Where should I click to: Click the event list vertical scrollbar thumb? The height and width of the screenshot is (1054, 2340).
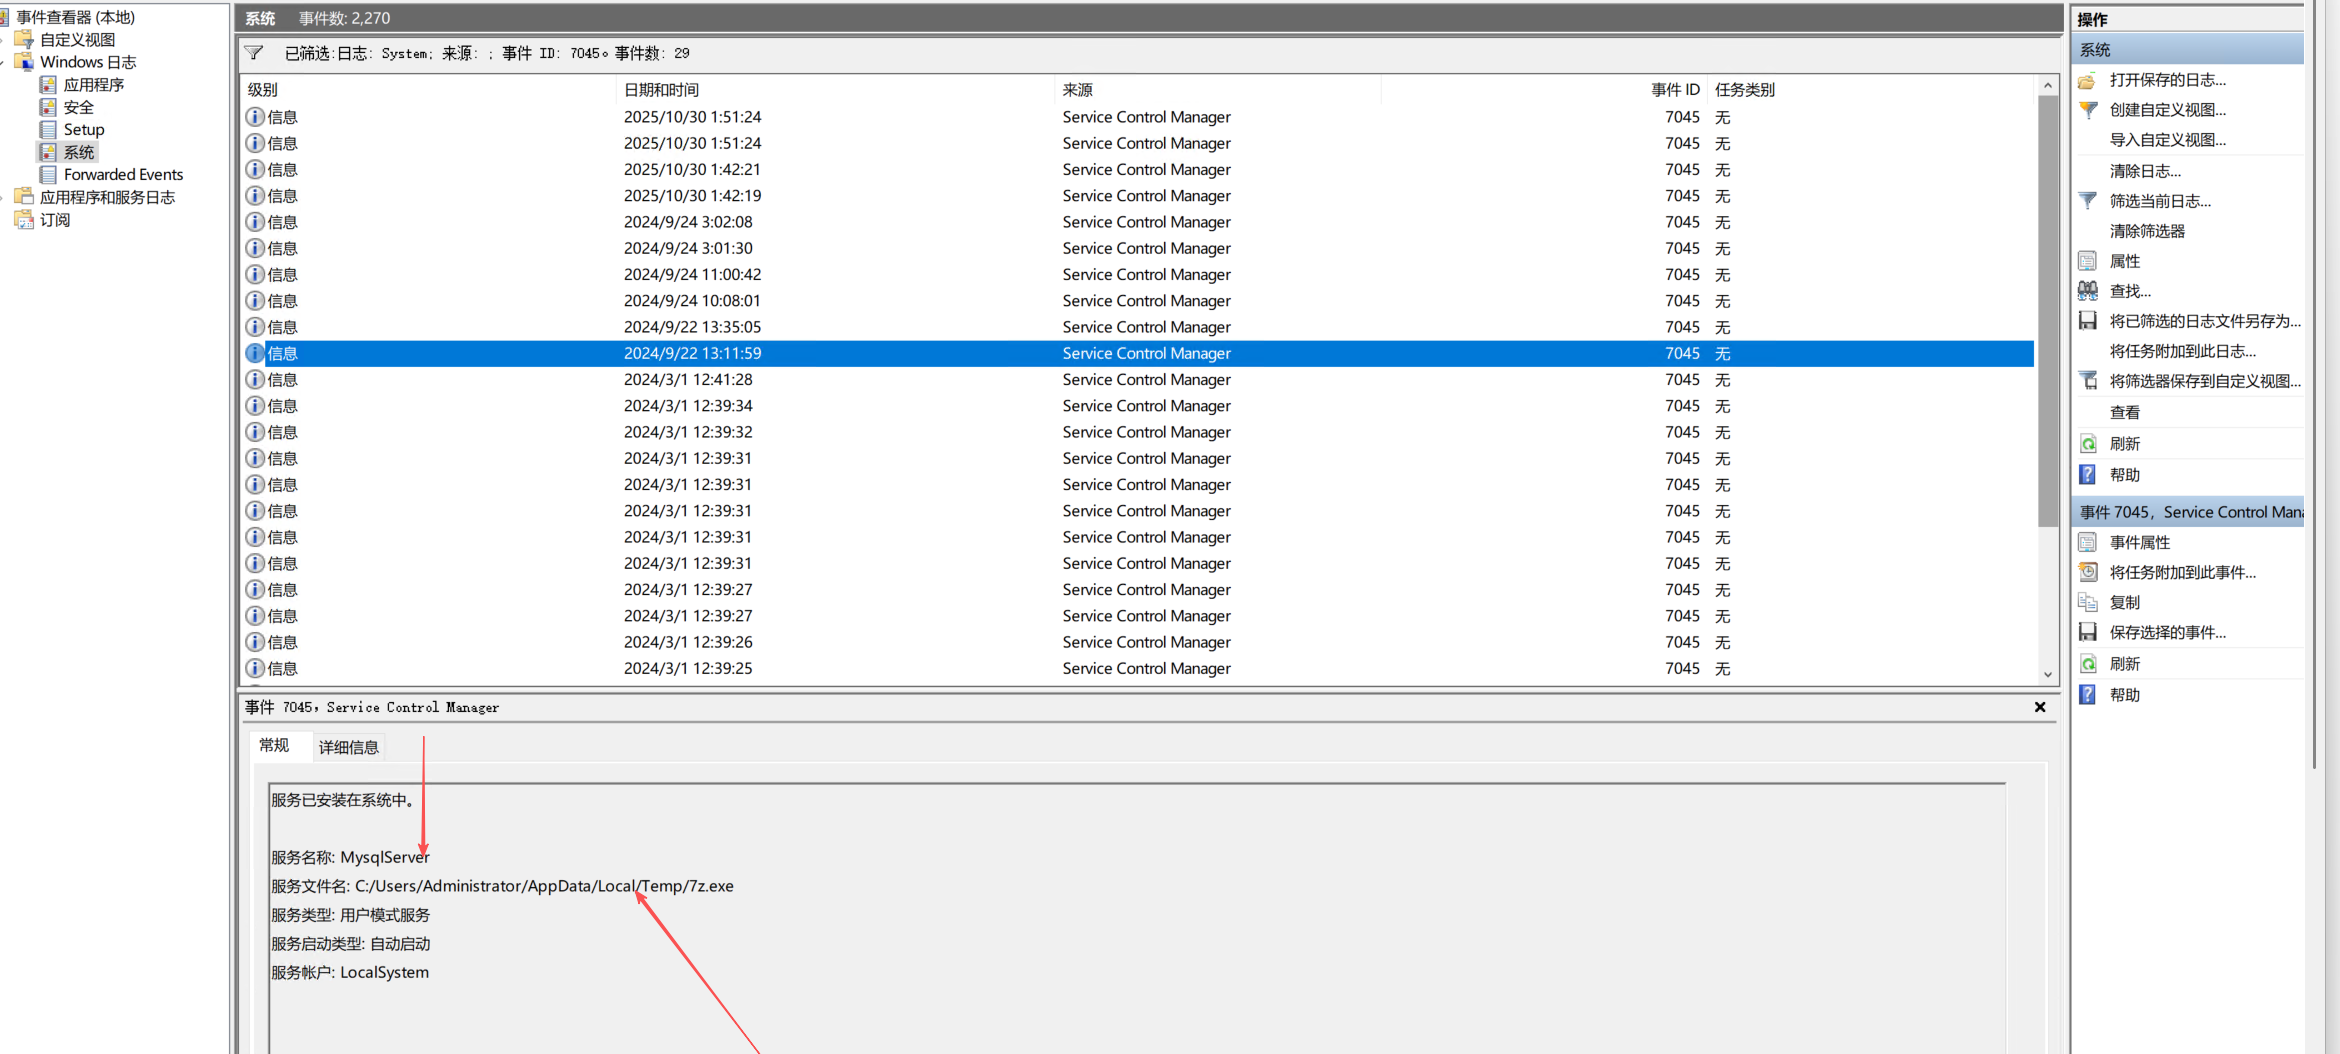click(2047, 311)
